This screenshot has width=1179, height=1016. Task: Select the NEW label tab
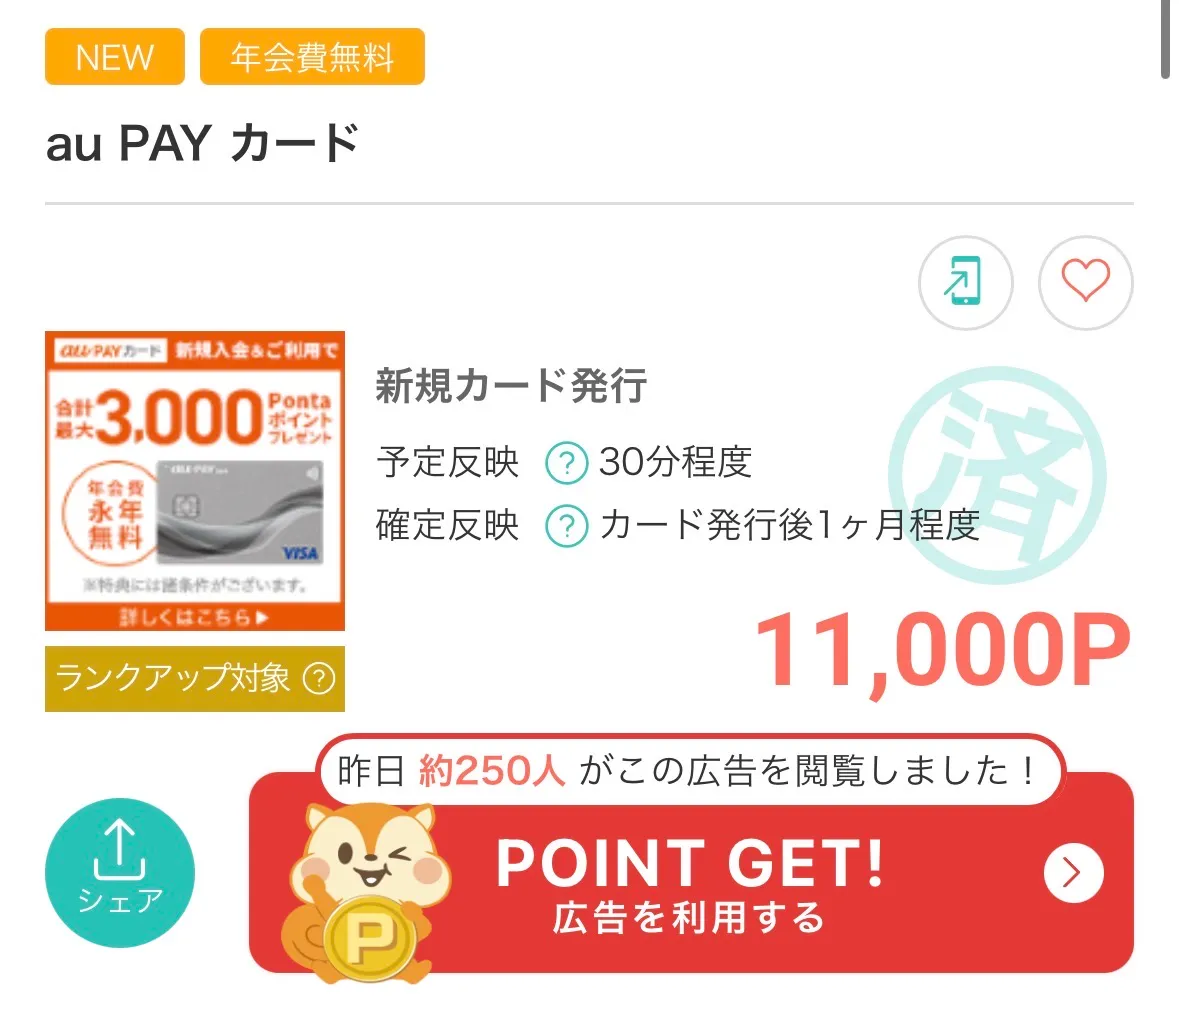point(114,57)
